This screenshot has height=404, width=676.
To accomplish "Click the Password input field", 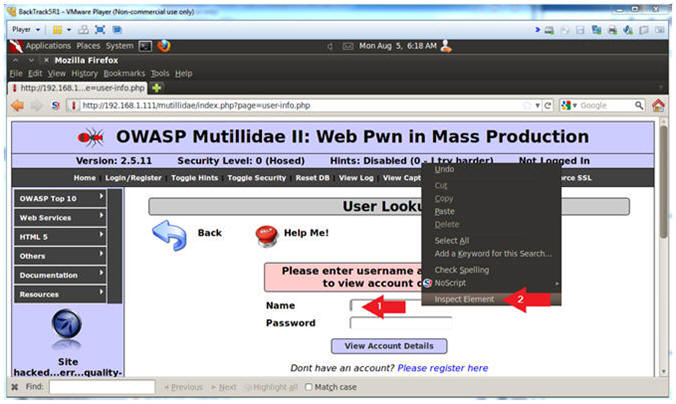I will 401,323.
